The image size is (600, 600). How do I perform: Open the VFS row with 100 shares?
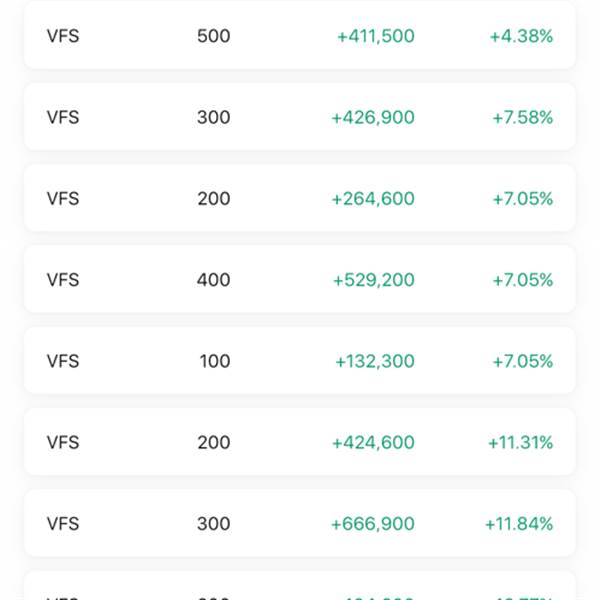(x=300, y=361)
